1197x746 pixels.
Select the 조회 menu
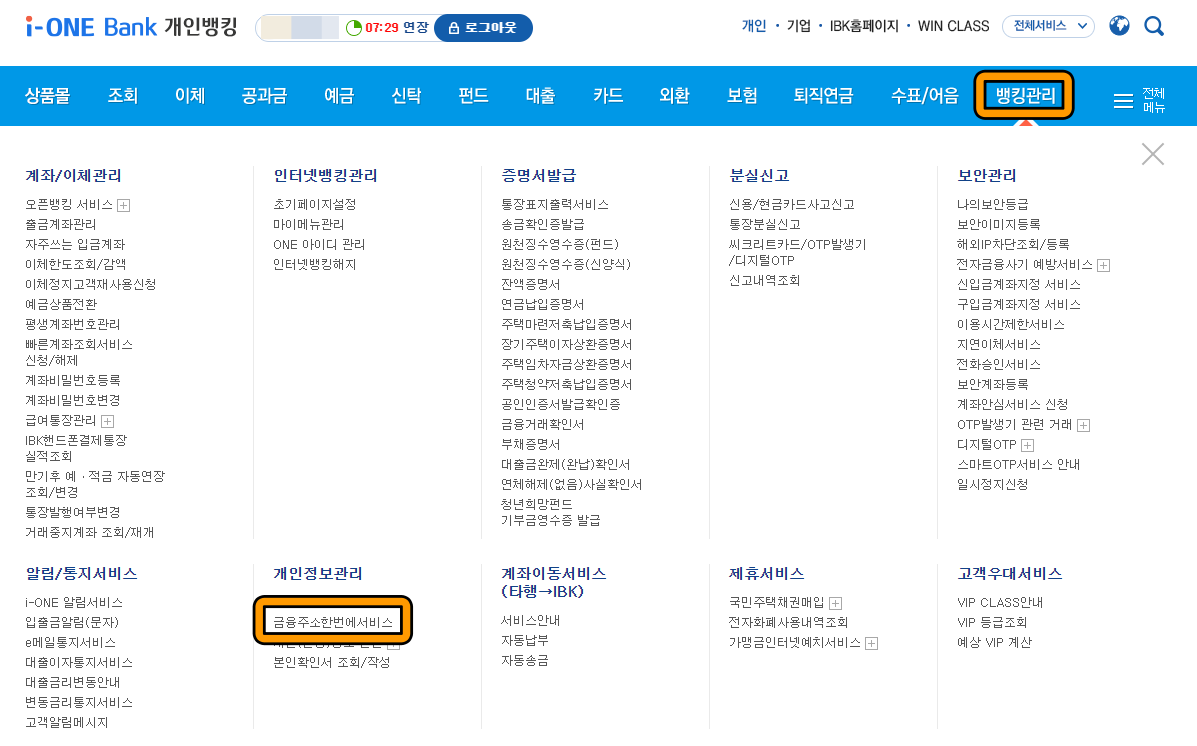[x=123, y=95]
